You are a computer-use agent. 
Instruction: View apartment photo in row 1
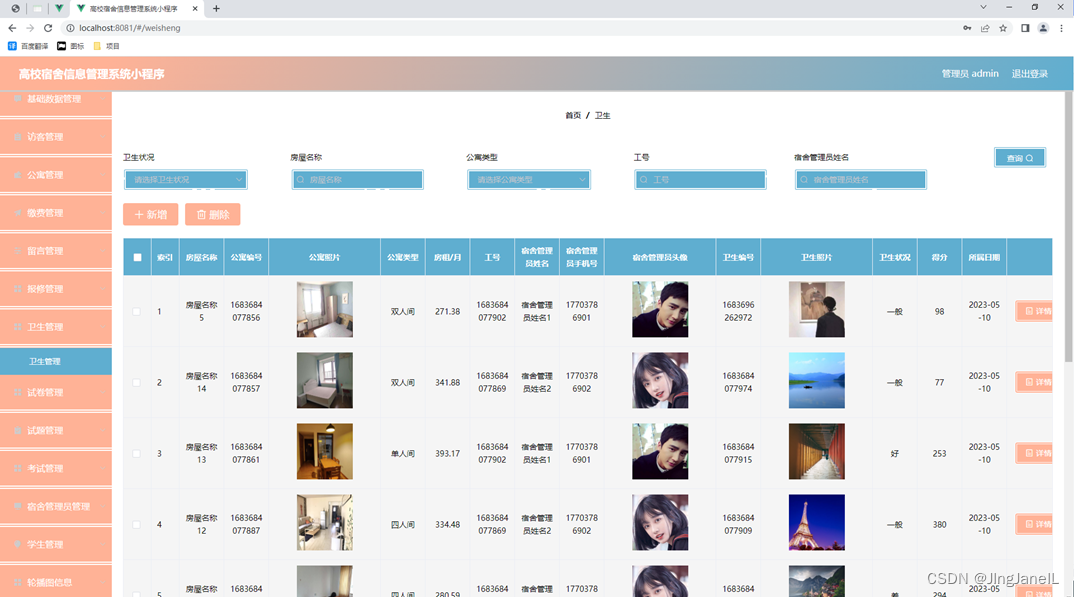pyautogui.click(x=325, y=309)
